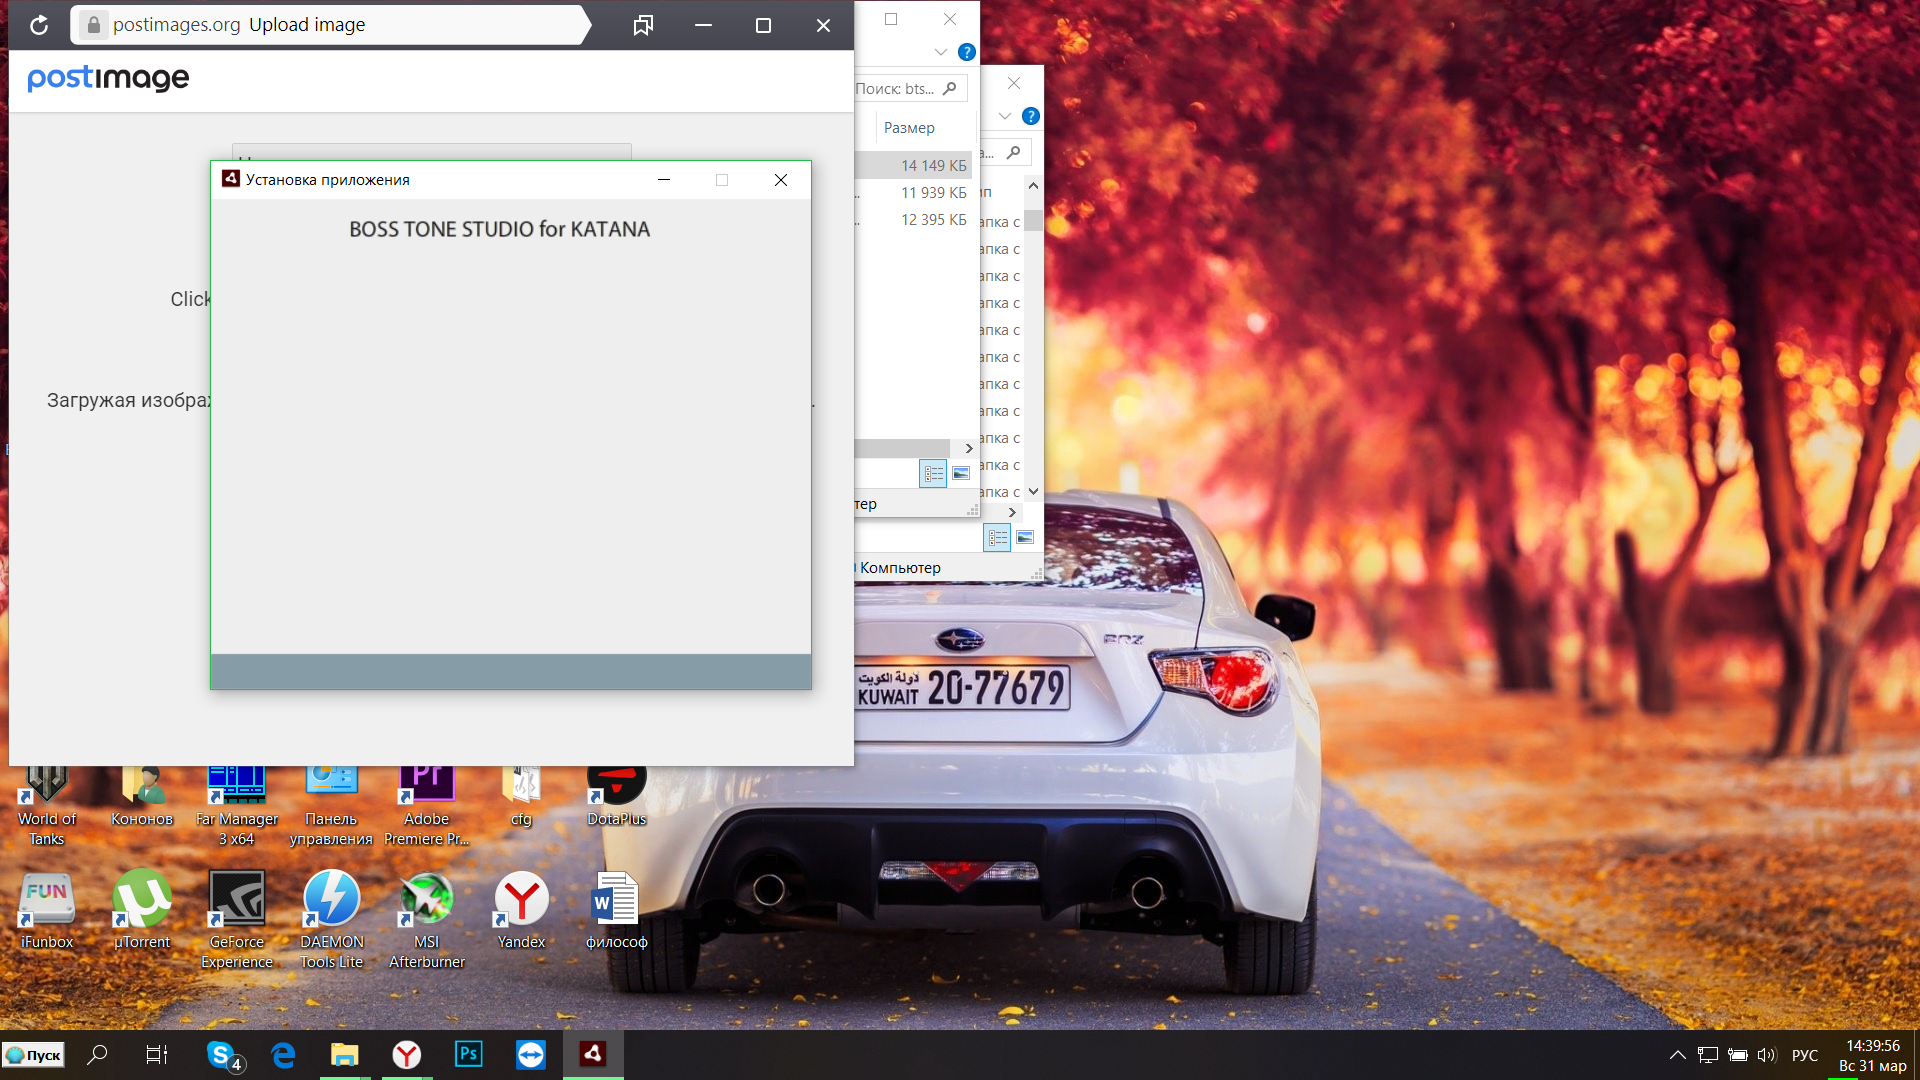Click the bookmarks icon in browser title bar
This screenshot has height=1080, width=1920.
pyautogui.click(x=643, y=25)
